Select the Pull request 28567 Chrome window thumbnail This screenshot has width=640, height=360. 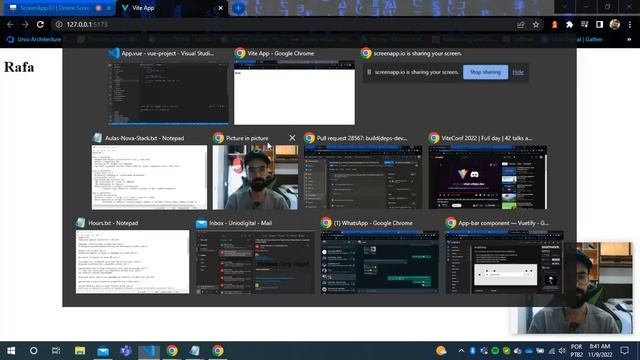[363, 178]
